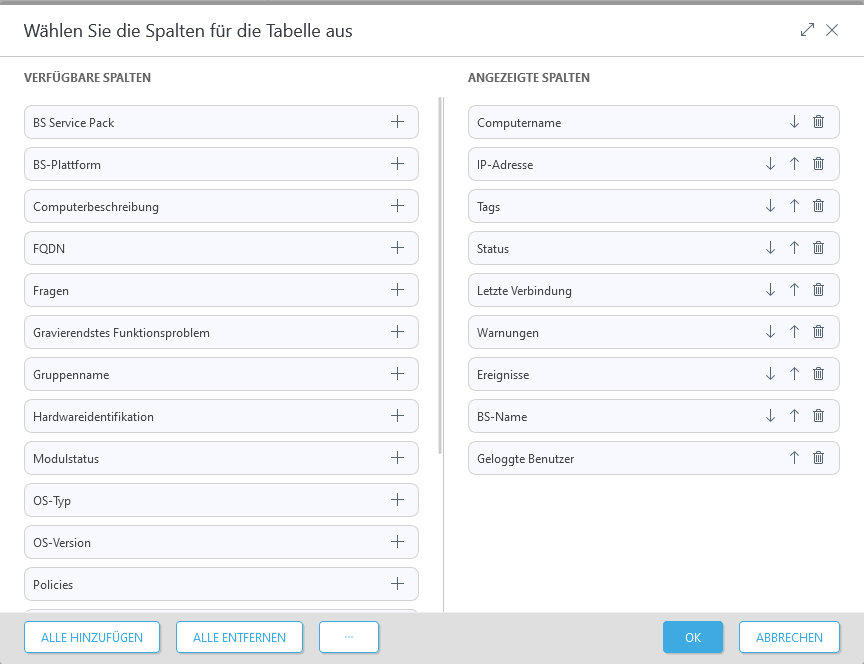Delete the BS-Name column
Image resolution: width=864 pixels, height=664 pixels.
click(x=818, y=416)
